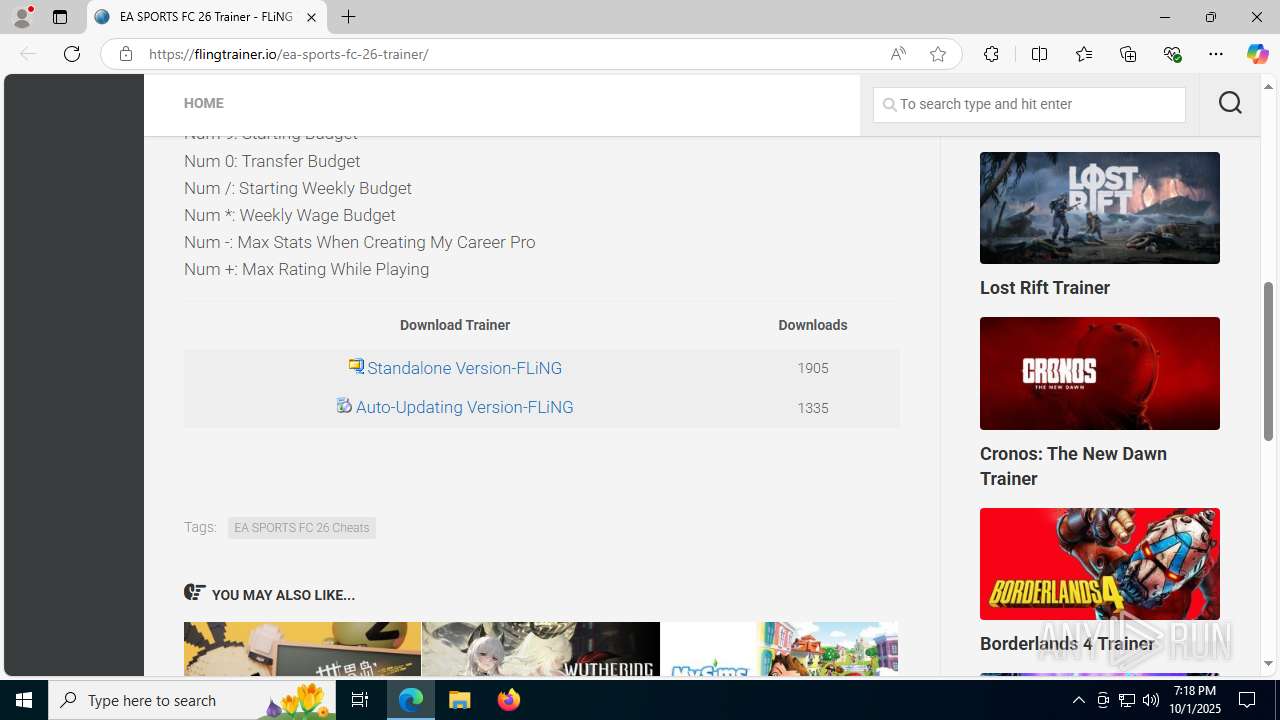Close the EA SPORTS FC 26 Trainer tab
The image size is (1280, 720).
(x=311, y=17)
